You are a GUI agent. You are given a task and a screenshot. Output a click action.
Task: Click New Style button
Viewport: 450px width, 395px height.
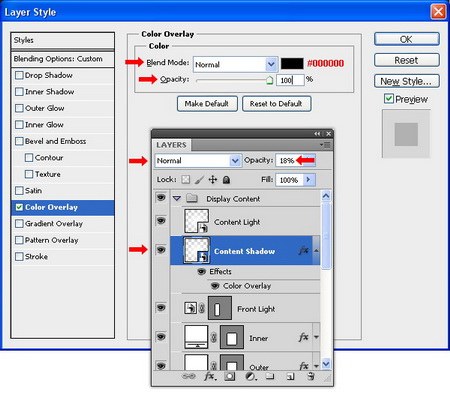(x=407, y=81)
